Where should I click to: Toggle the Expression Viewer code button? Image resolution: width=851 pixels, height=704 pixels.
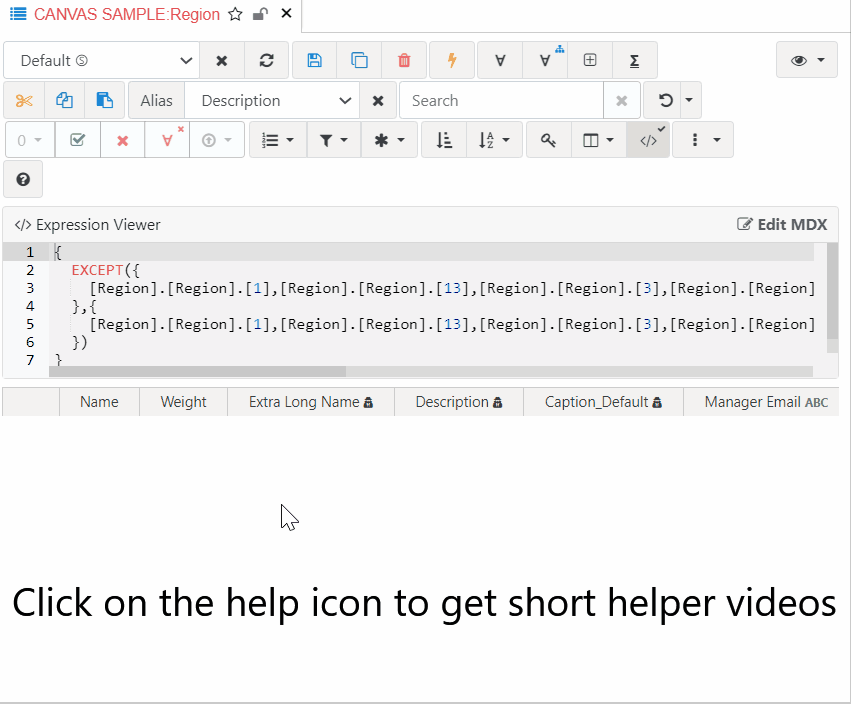coord(649,141)
